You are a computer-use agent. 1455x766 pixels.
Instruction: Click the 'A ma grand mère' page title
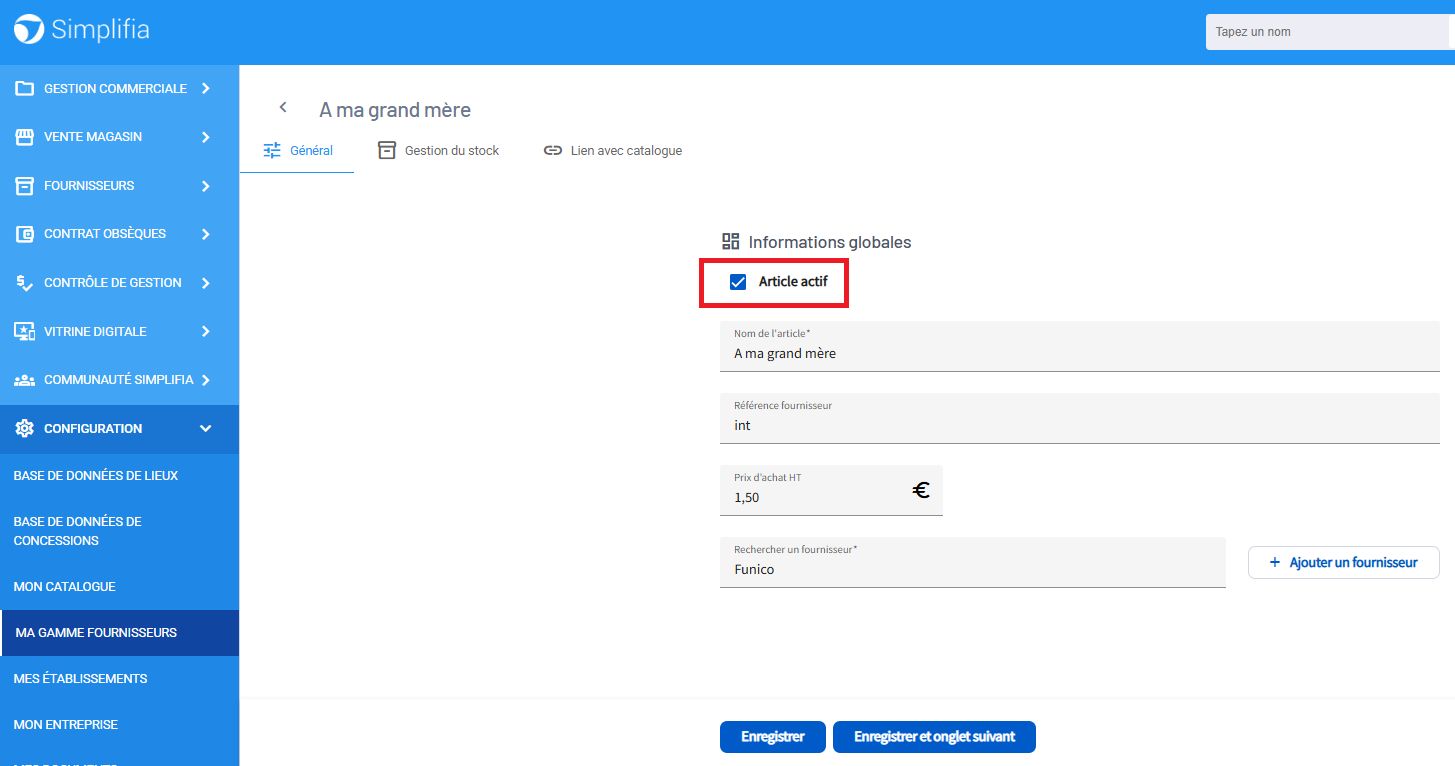coord(394,109)
